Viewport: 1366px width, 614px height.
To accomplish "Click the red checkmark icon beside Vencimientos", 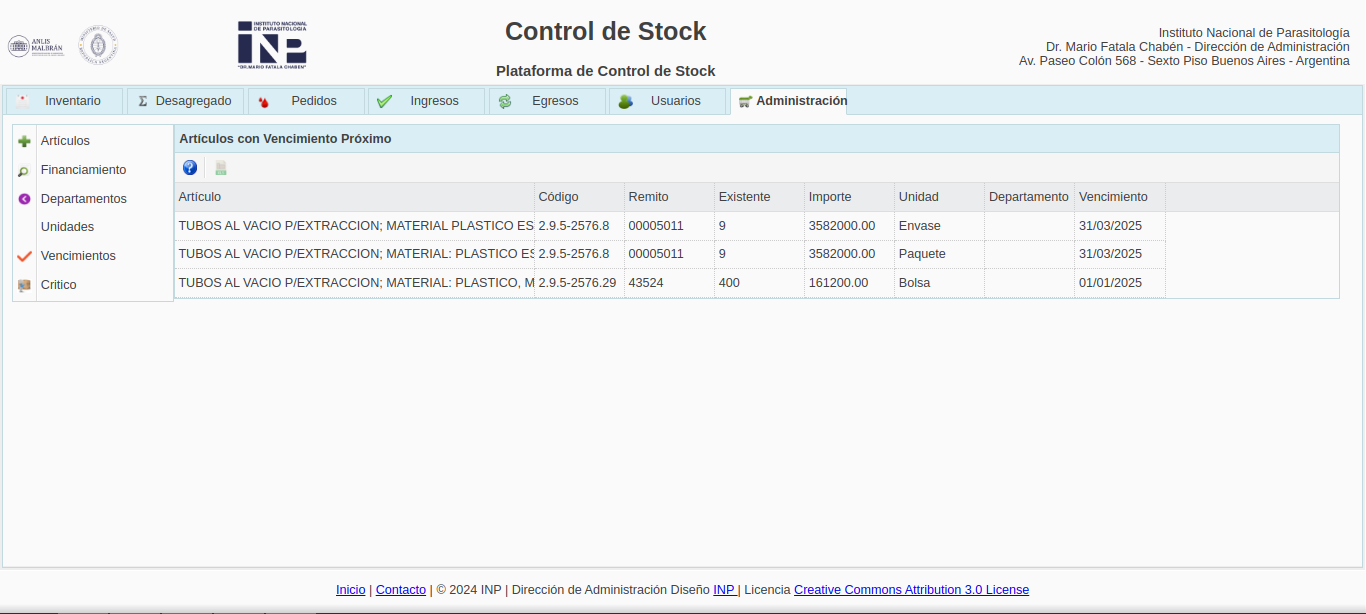I will coord(25,256).
